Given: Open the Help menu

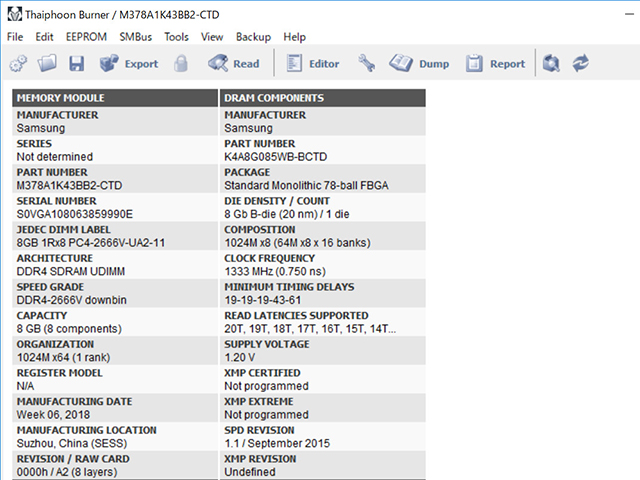Looking at the screenshot, I should (x=294, y=37).
